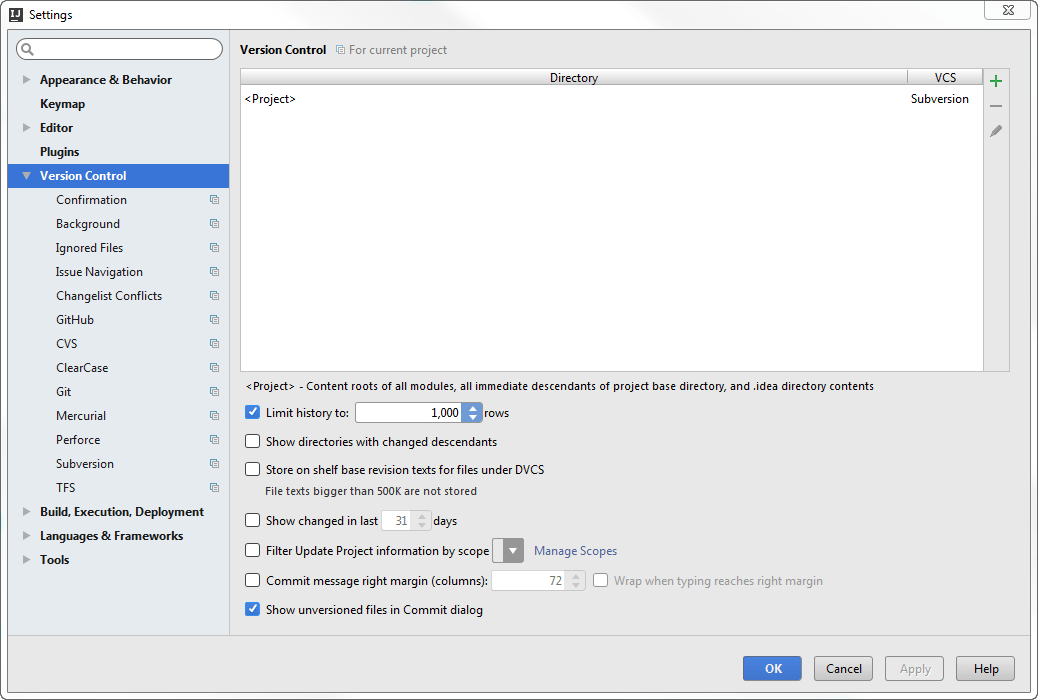
Task: Open the Ignored Files settings page
Action: (89, 247)
